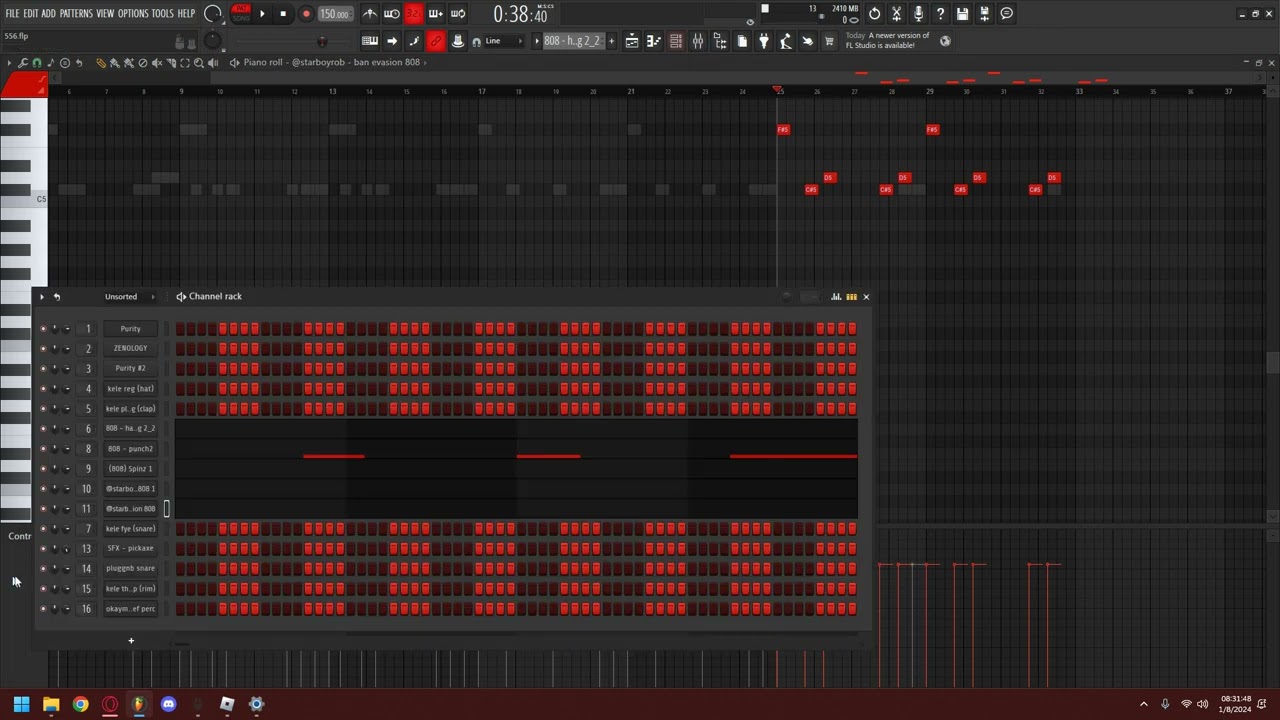The width and height of the screenshot is (1280, 720).
Task: Click the render/export save-as icon
Action: click(984, 14)
